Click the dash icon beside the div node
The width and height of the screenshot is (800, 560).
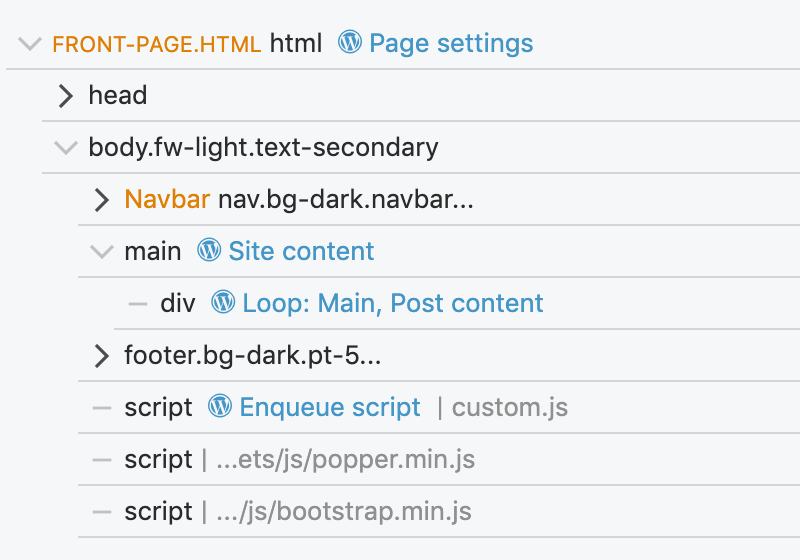(x=138, y=304)
